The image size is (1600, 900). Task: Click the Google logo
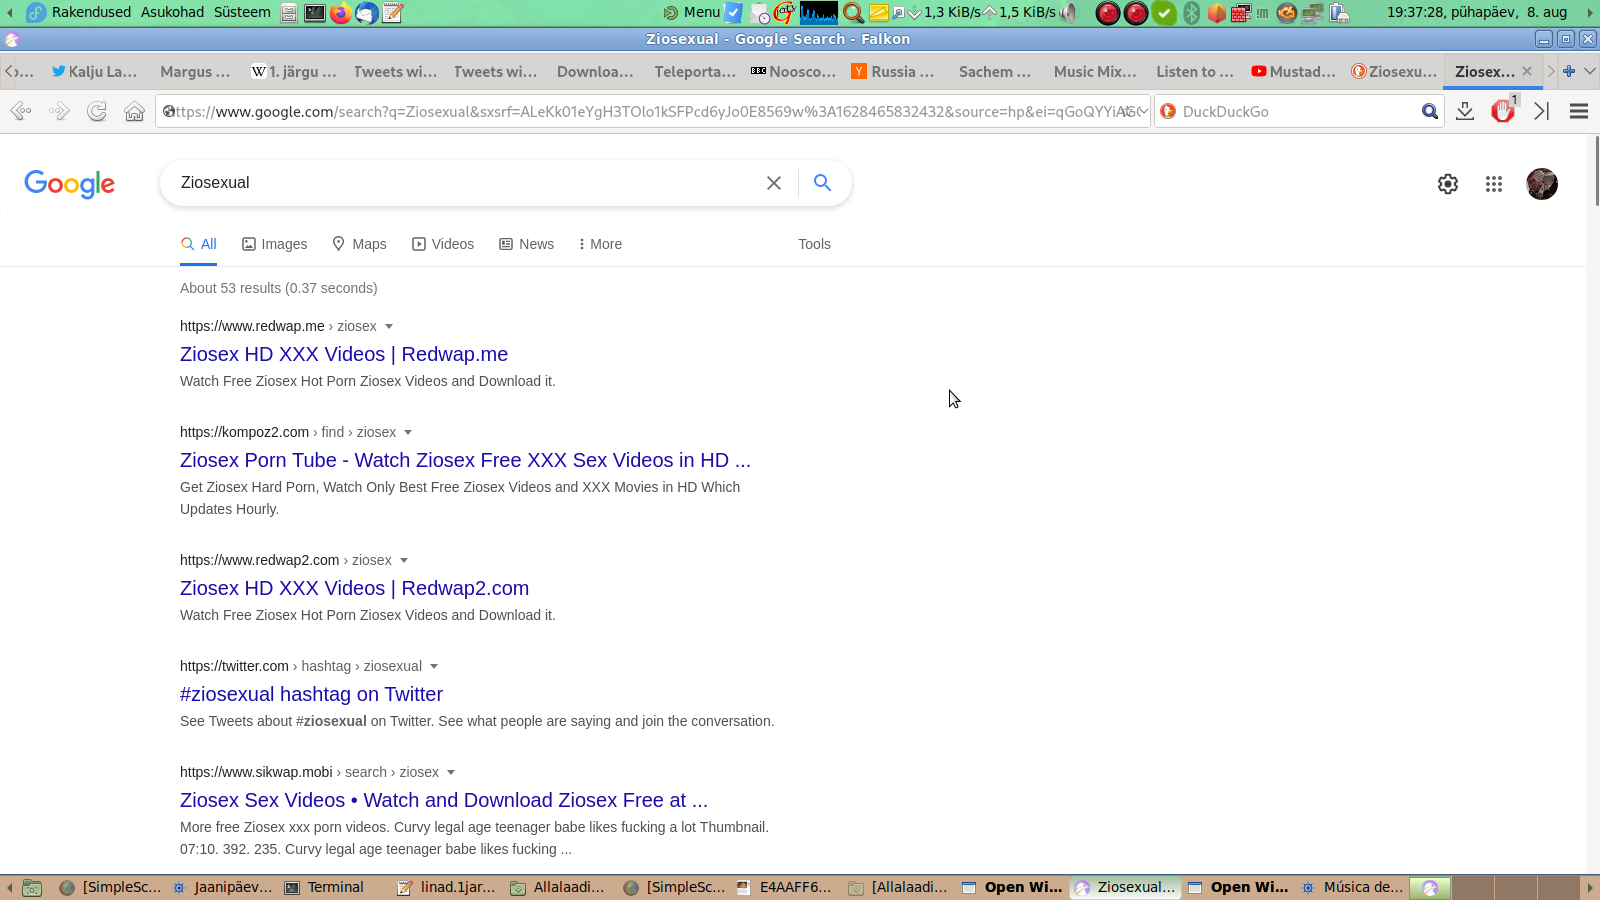(x=70, y=184)
